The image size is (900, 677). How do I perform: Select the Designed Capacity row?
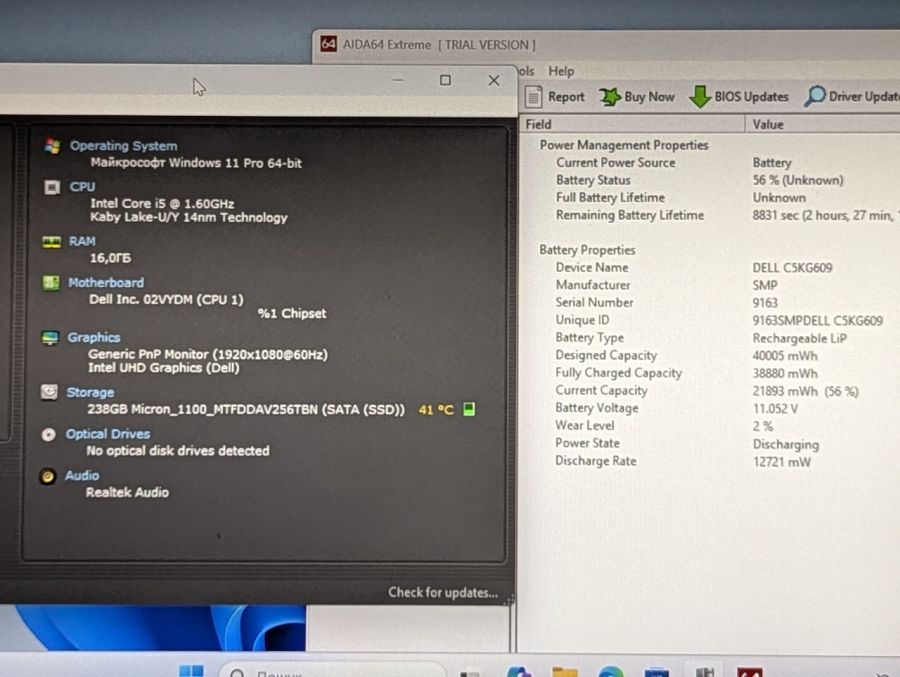709,355
